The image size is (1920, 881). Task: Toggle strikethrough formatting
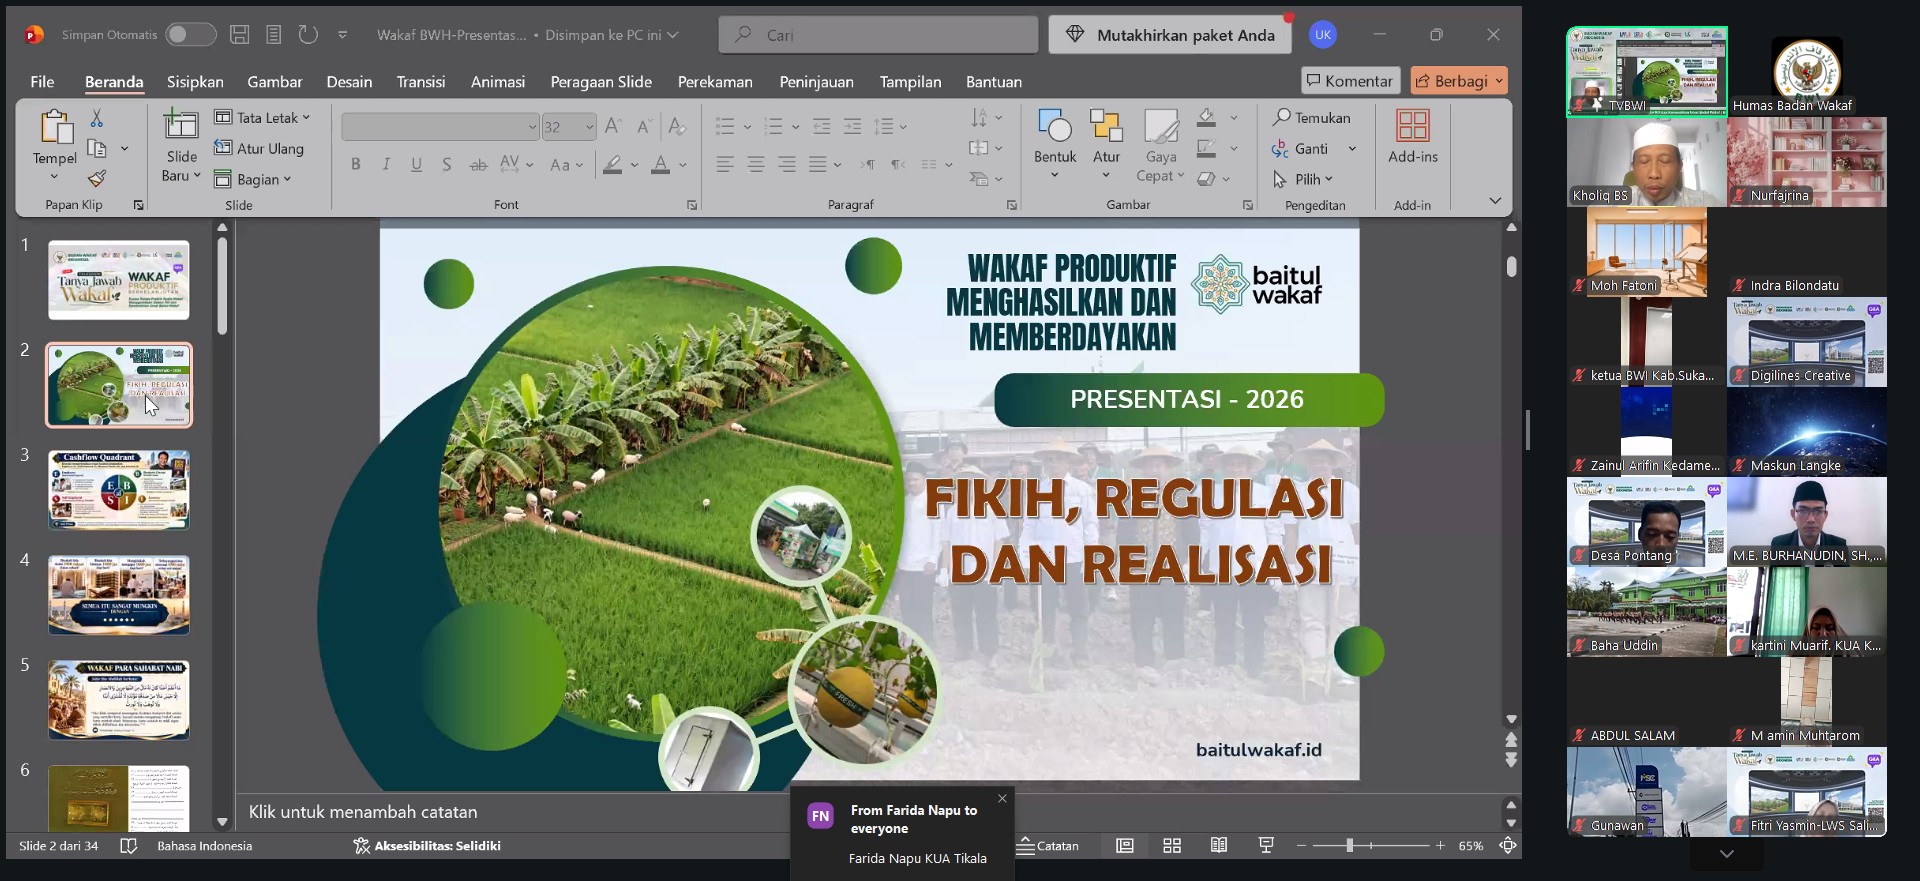click(478, 164)
